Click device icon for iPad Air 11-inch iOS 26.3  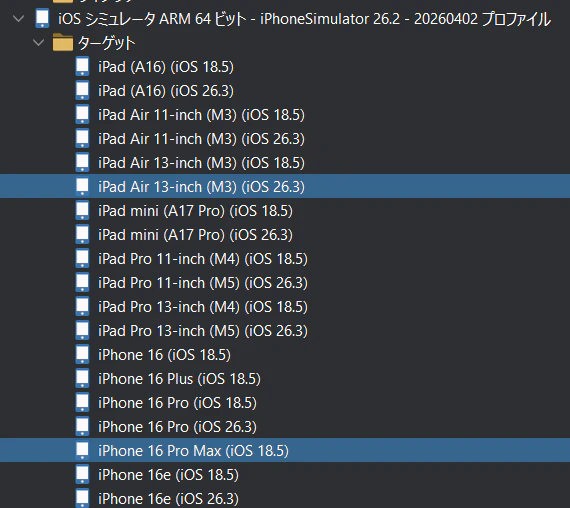pos(82,139)
